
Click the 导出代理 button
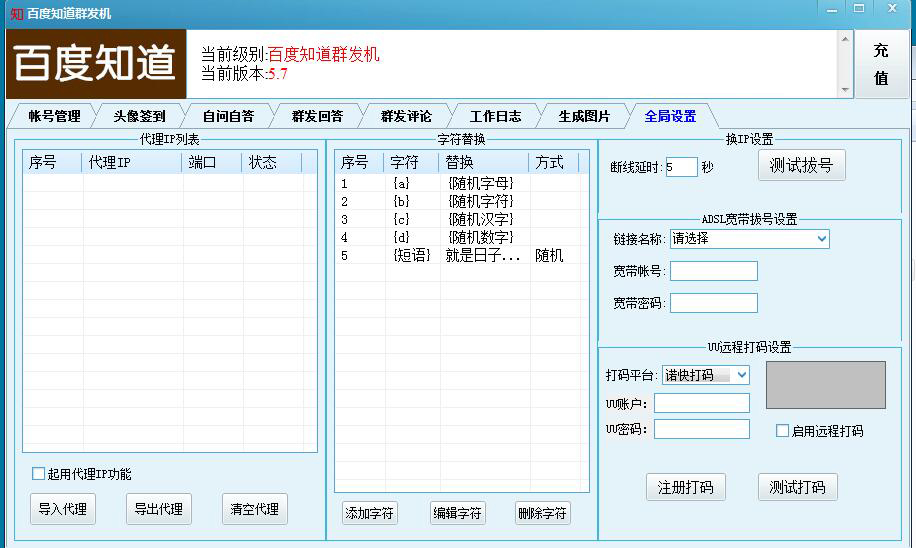point(158,509)
